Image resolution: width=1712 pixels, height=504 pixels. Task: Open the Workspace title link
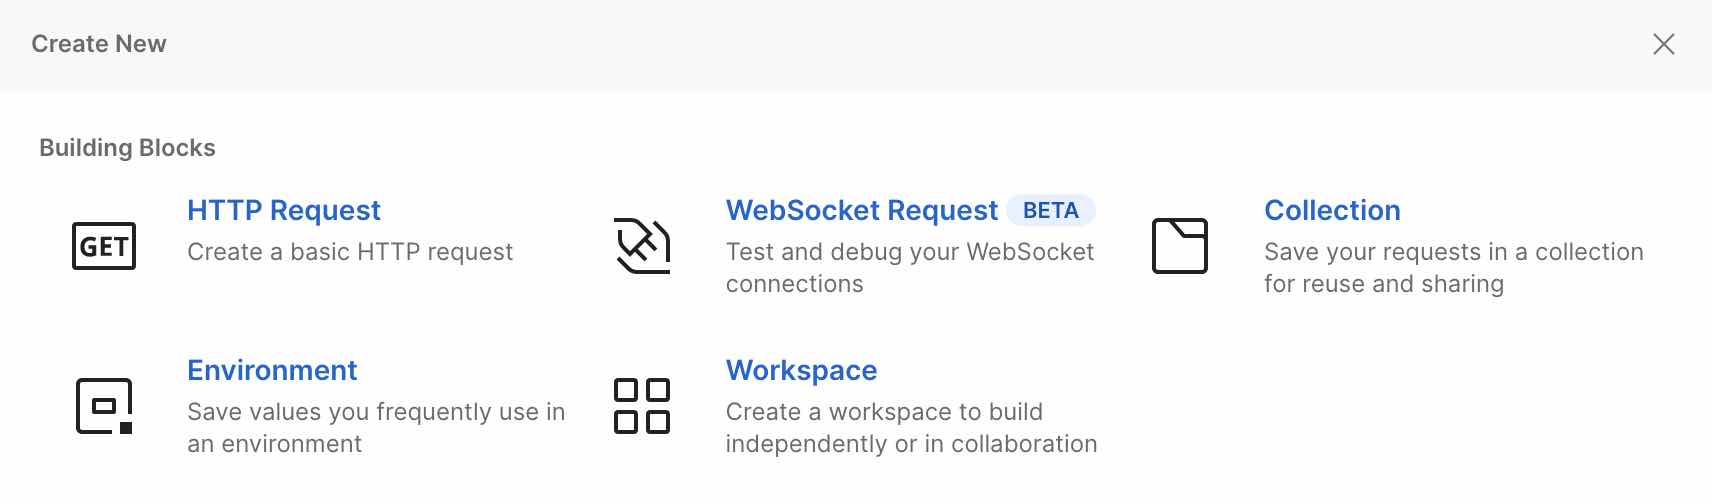(801, 370)
